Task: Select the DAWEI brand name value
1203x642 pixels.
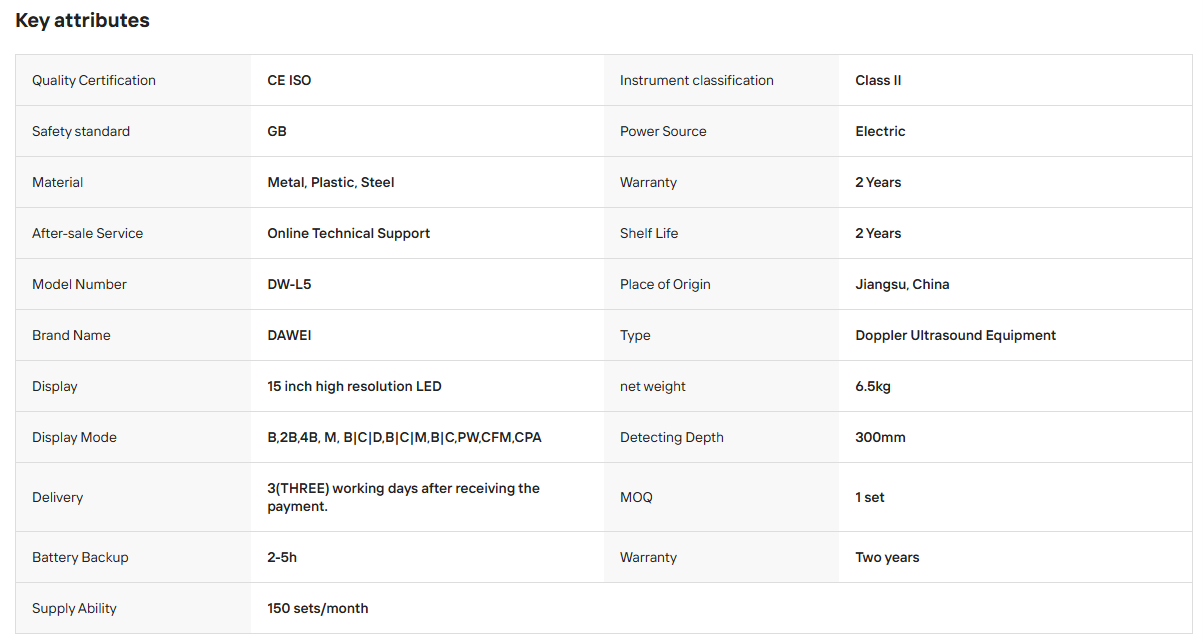Action: coord(289,335)
